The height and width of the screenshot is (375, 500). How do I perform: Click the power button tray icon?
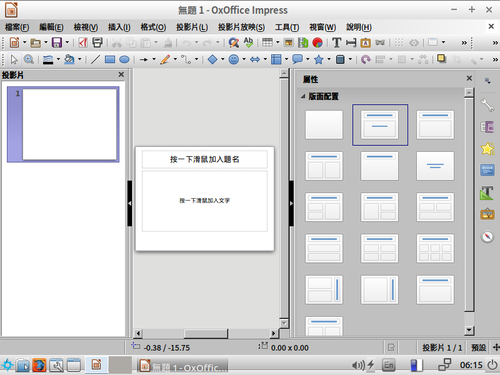coord(492,365)
